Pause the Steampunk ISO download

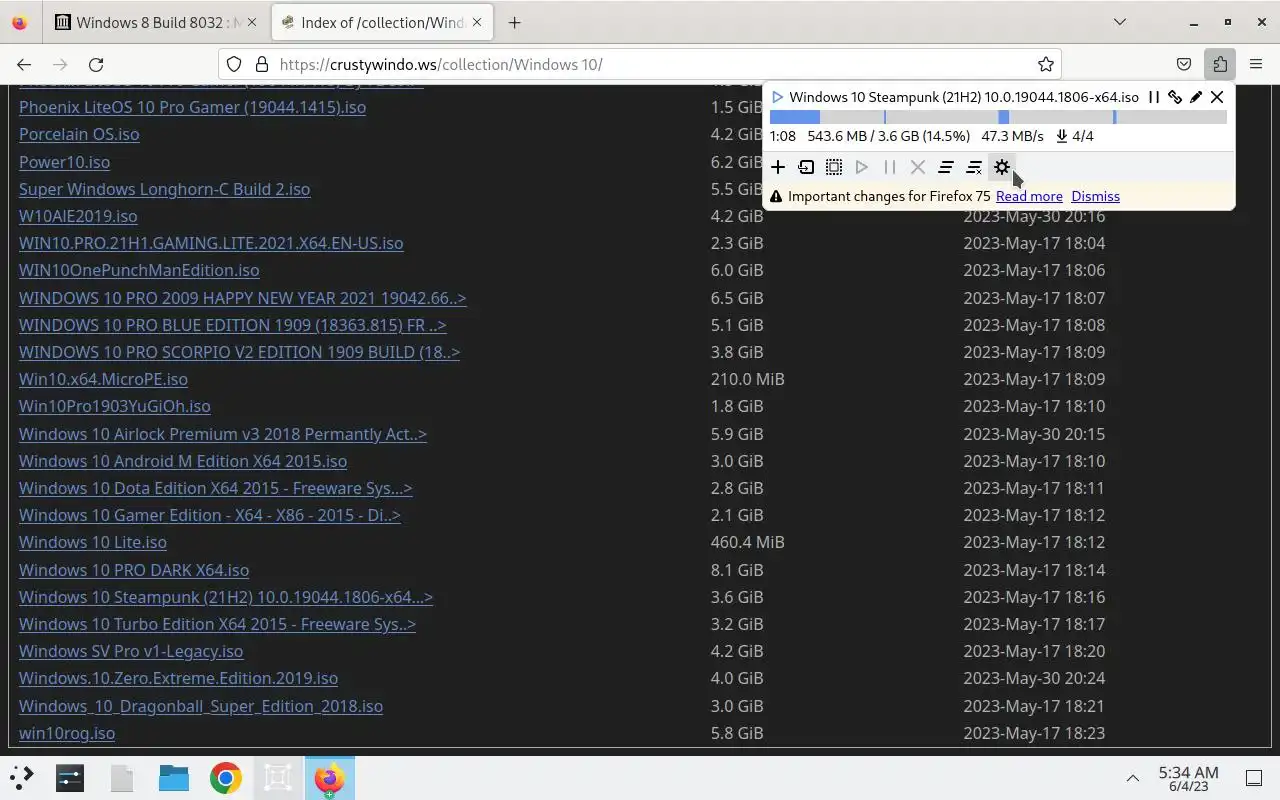[x=1153, y=97]
